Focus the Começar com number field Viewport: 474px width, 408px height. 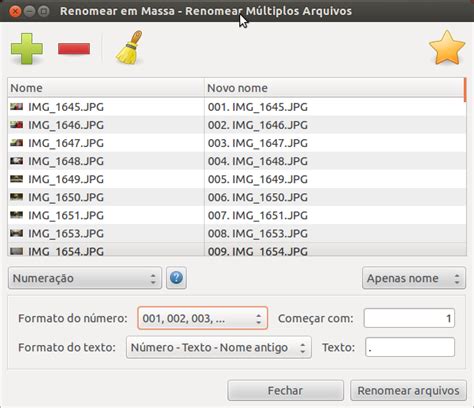click(409, 318)
